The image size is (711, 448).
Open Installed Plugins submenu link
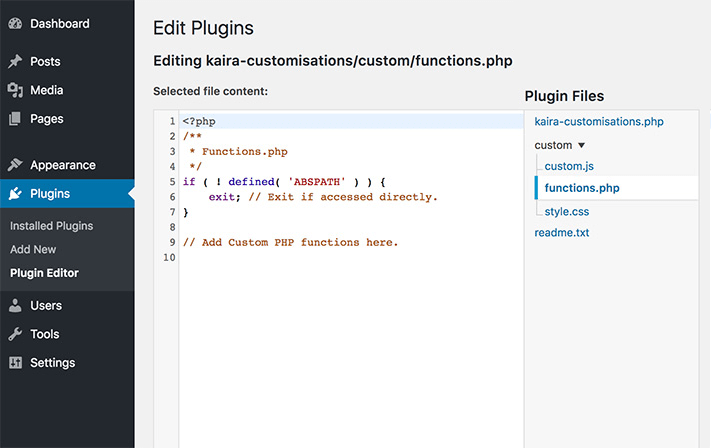point(51,226)
